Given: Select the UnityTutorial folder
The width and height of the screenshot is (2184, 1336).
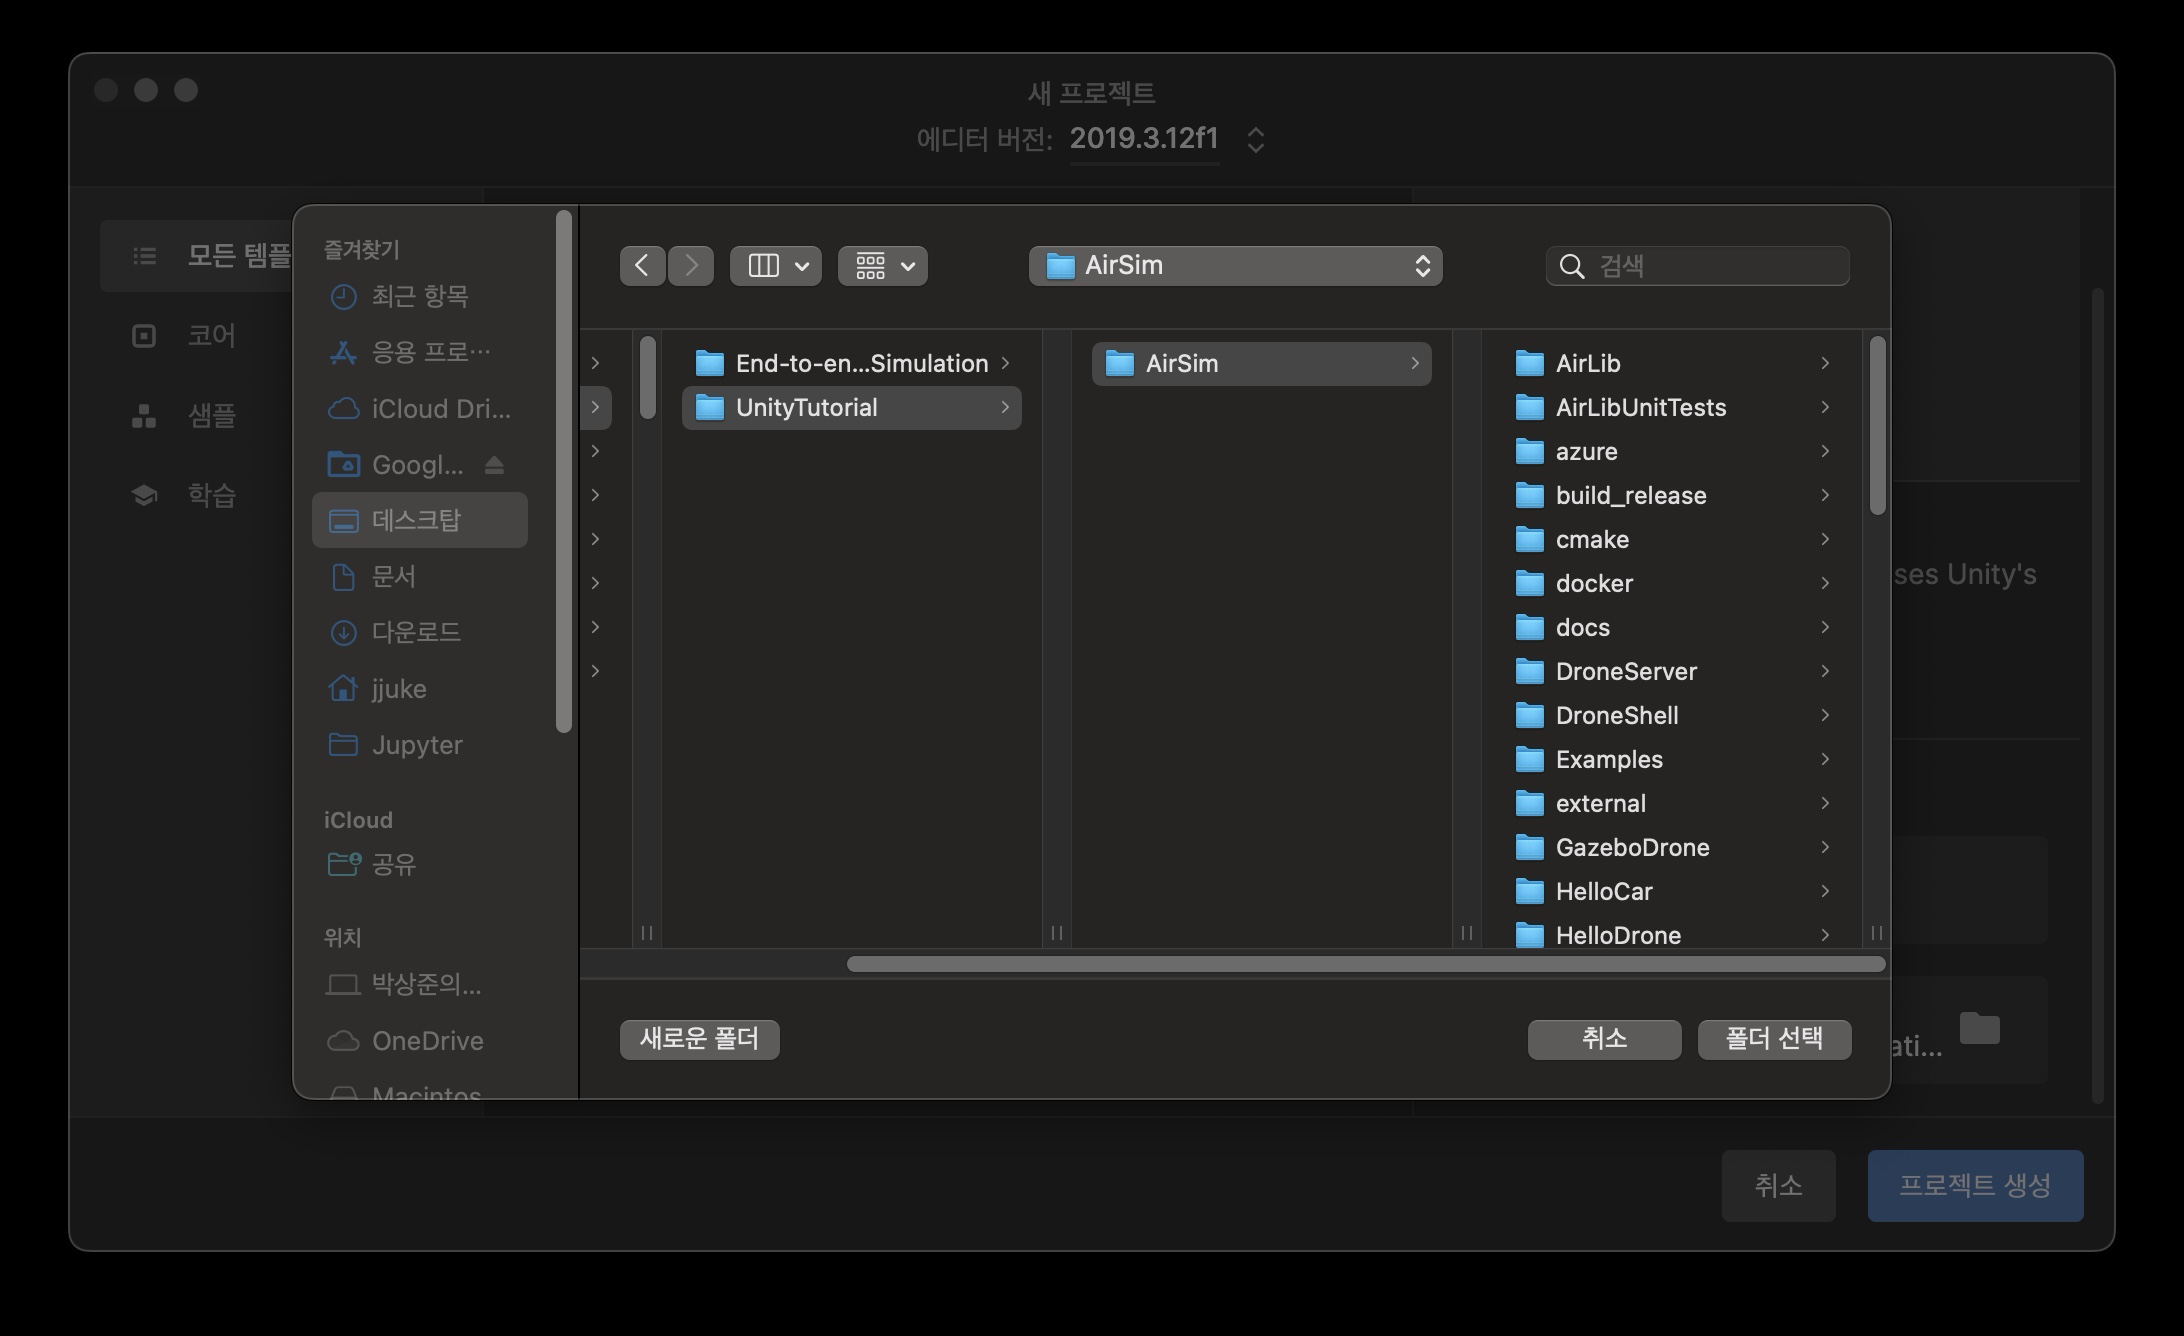Looking at the screenshot, I should (852, 408).
